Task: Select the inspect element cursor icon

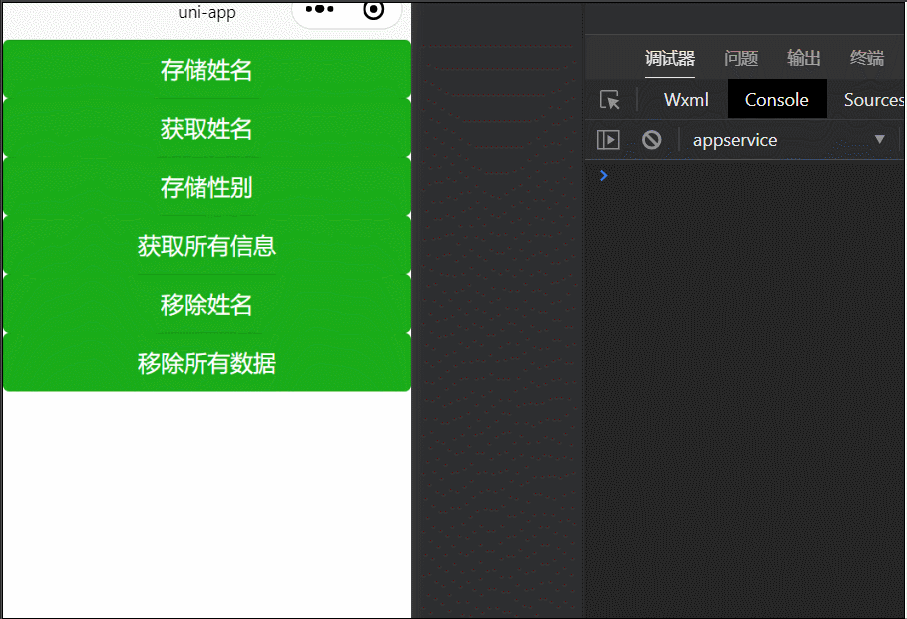Action: 610,99
